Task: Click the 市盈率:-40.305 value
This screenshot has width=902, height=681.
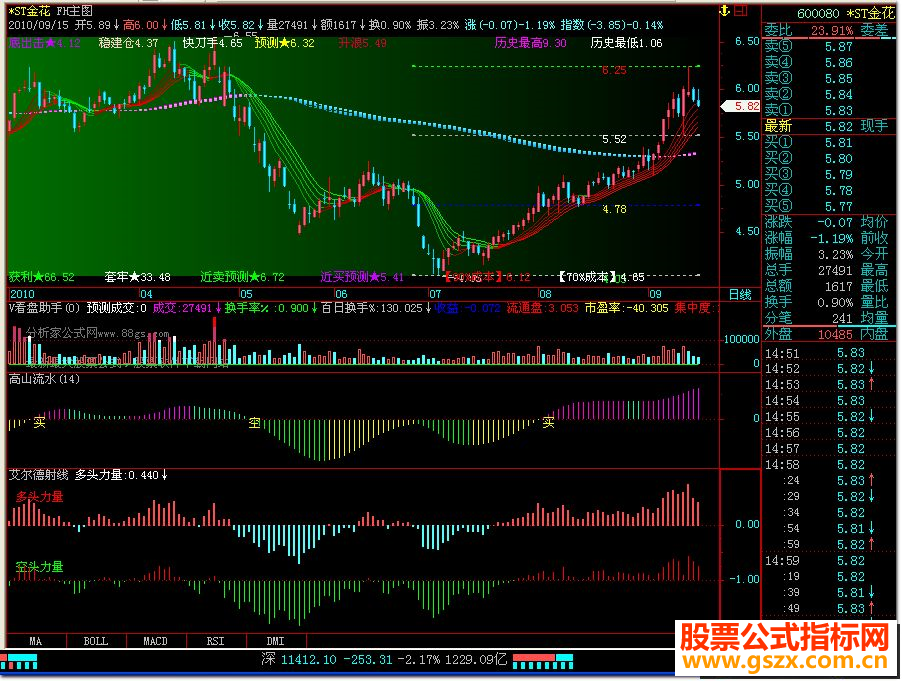Action: pos(626,308)
